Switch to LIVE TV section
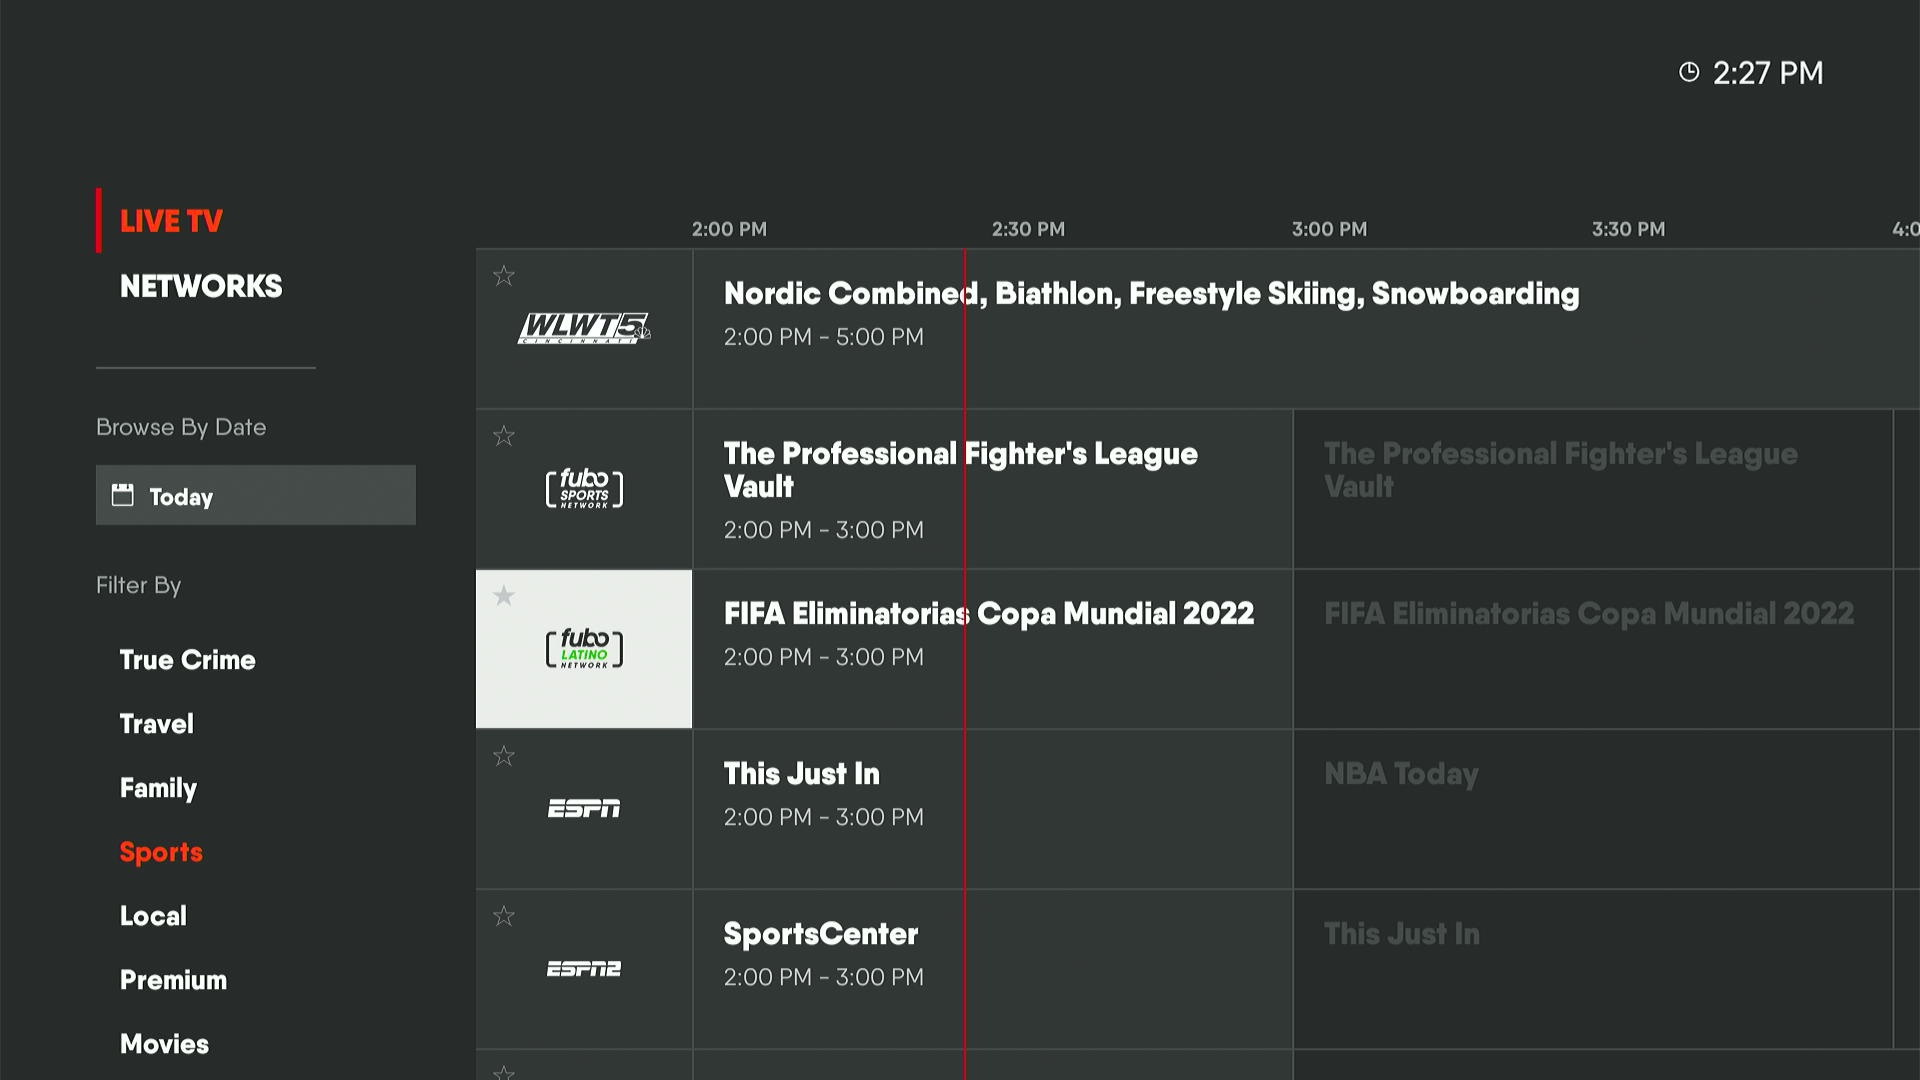Image resolution: width=1920 pixels, height=1080 pixels. click(171, 221)
